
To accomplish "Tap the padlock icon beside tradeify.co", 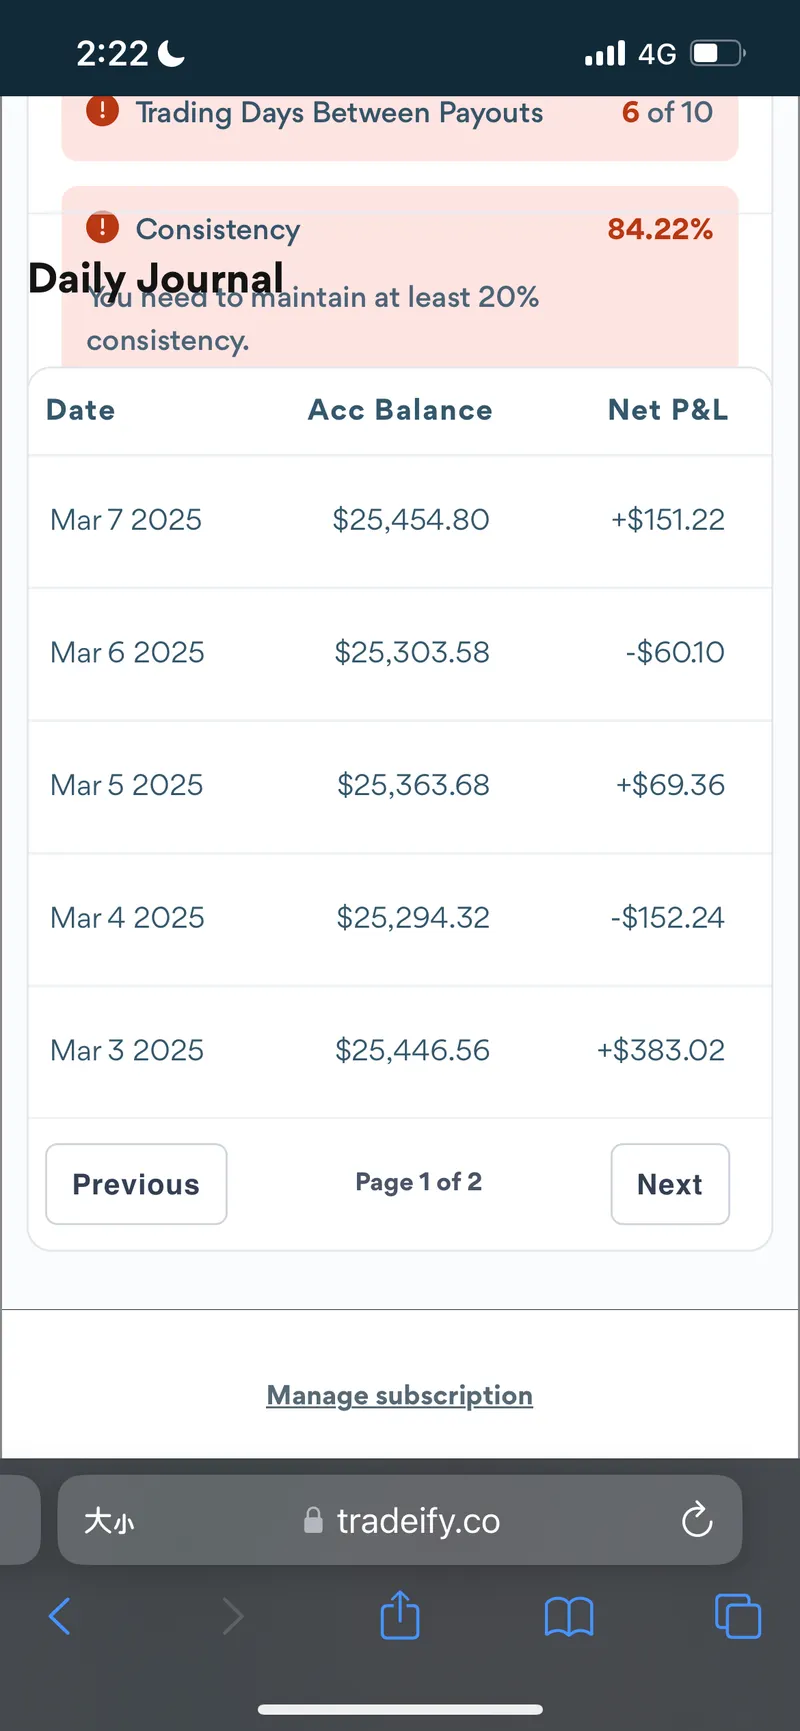I will tap(313, 1521).
